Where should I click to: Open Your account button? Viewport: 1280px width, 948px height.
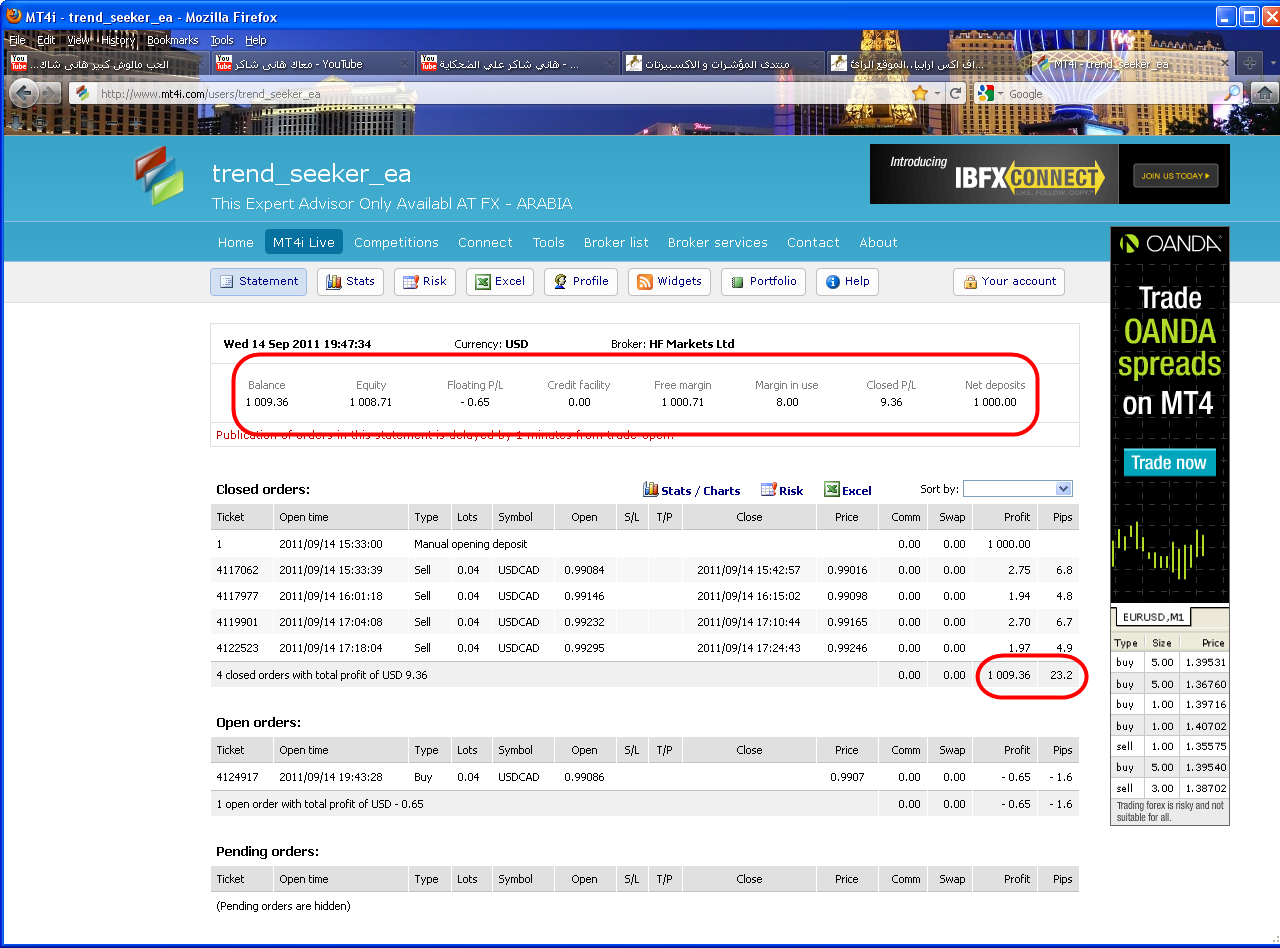click(x=1009, y=282)
